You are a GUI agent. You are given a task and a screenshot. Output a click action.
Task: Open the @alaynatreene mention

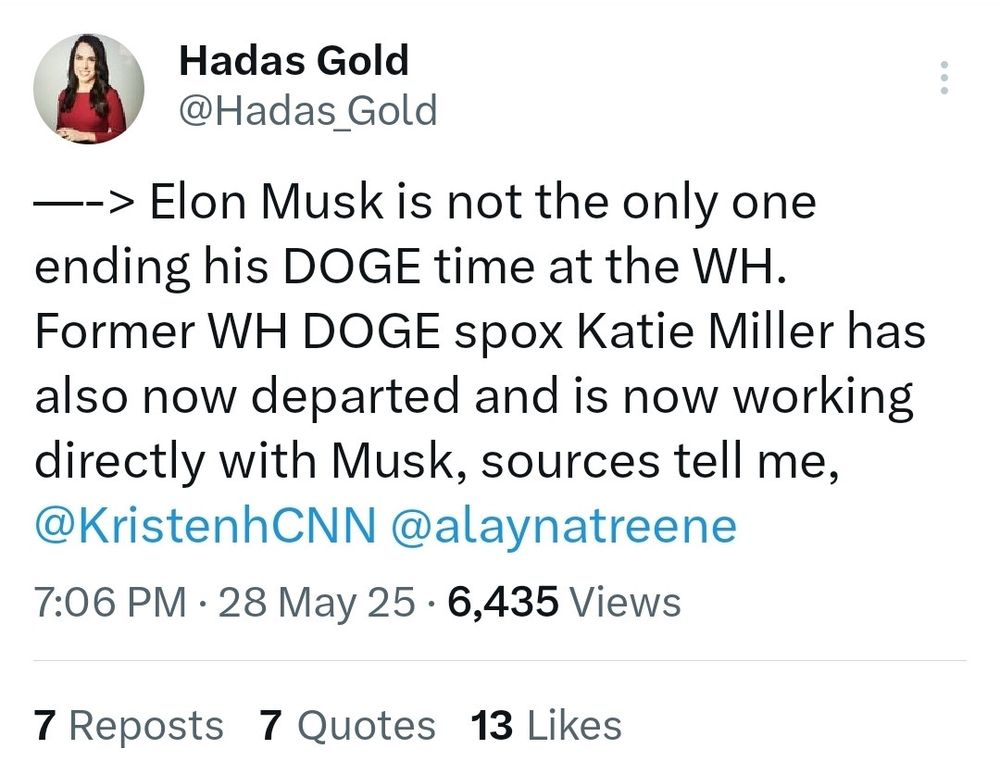[564, 526]
